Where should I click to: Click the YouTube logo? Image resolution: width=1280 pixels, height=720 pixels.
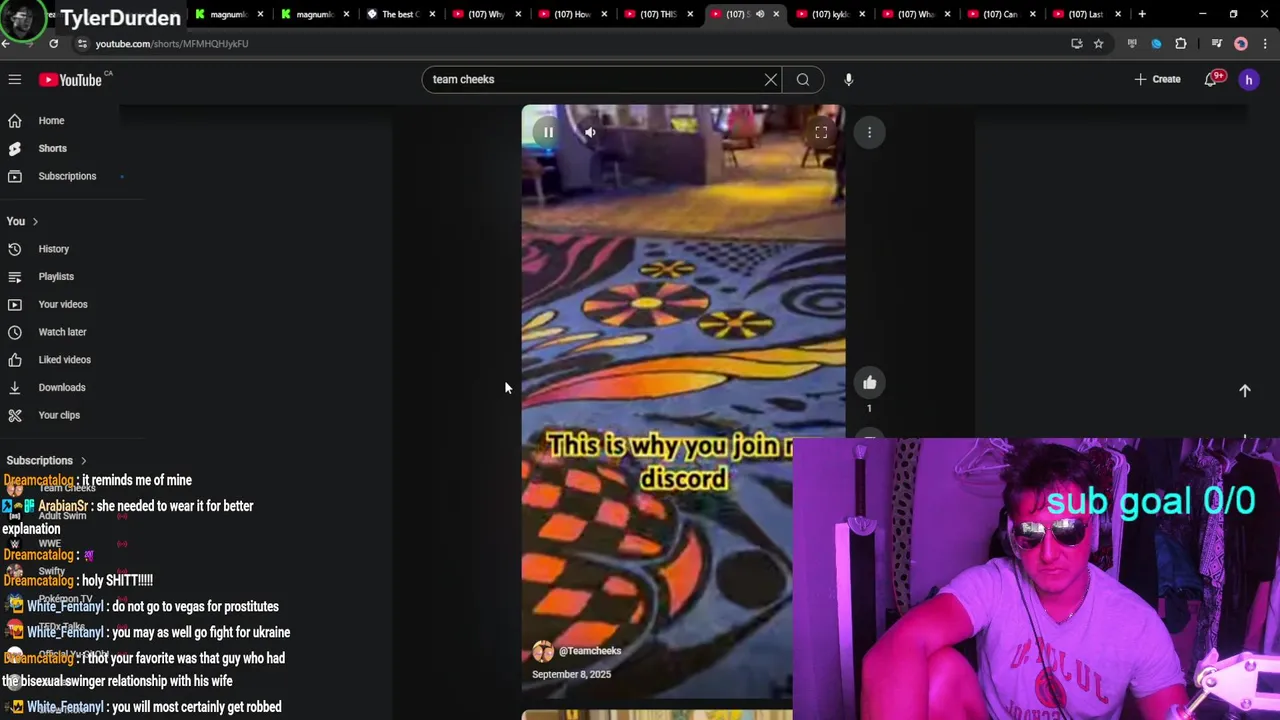coord(71,80)
